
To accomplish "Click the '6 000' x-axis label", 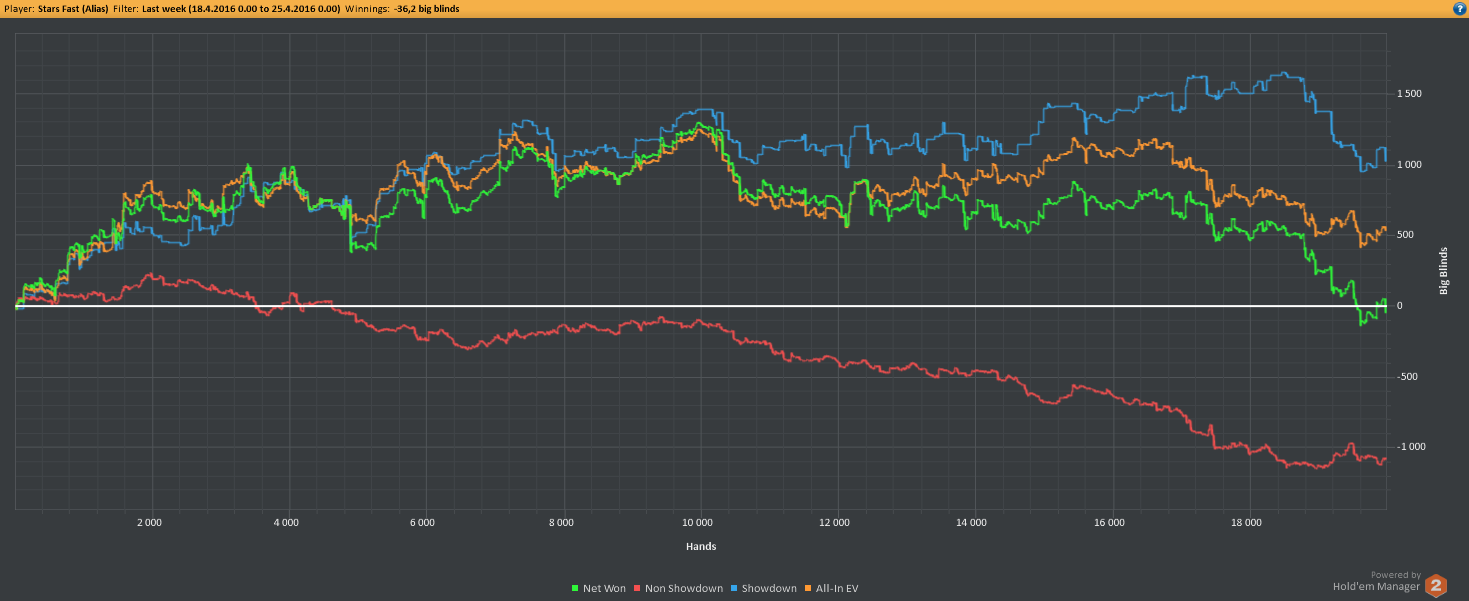I will click(x=422, y=522).
